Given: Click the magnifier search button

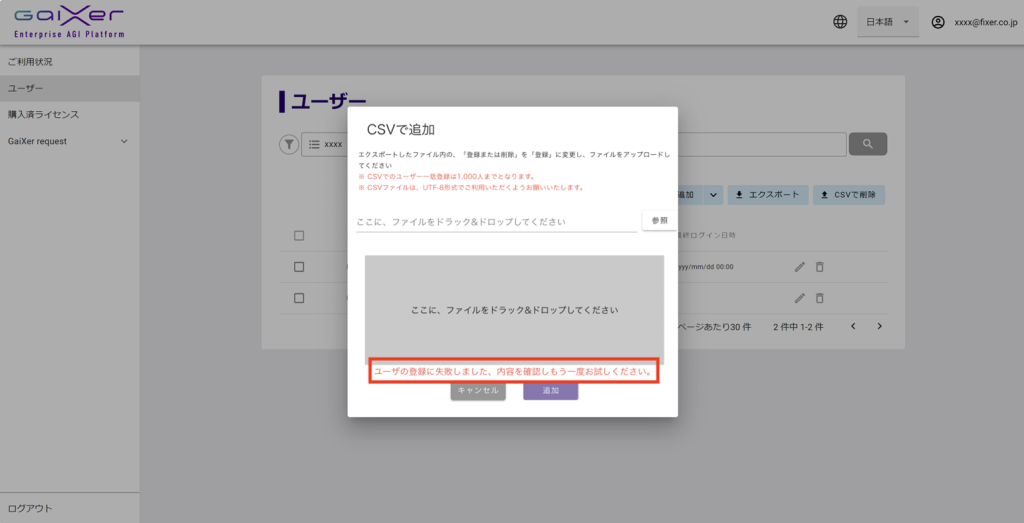Looking at the screenshot, I should pos(867,144).
